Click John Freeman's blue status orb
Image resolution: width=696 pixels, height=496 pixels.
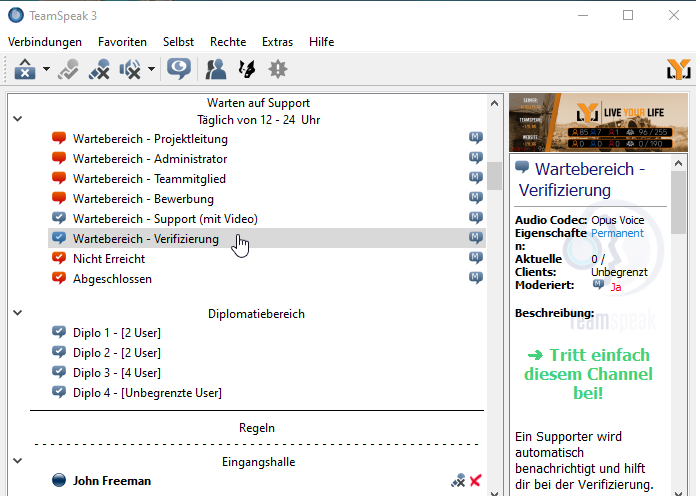pos(59,480)
